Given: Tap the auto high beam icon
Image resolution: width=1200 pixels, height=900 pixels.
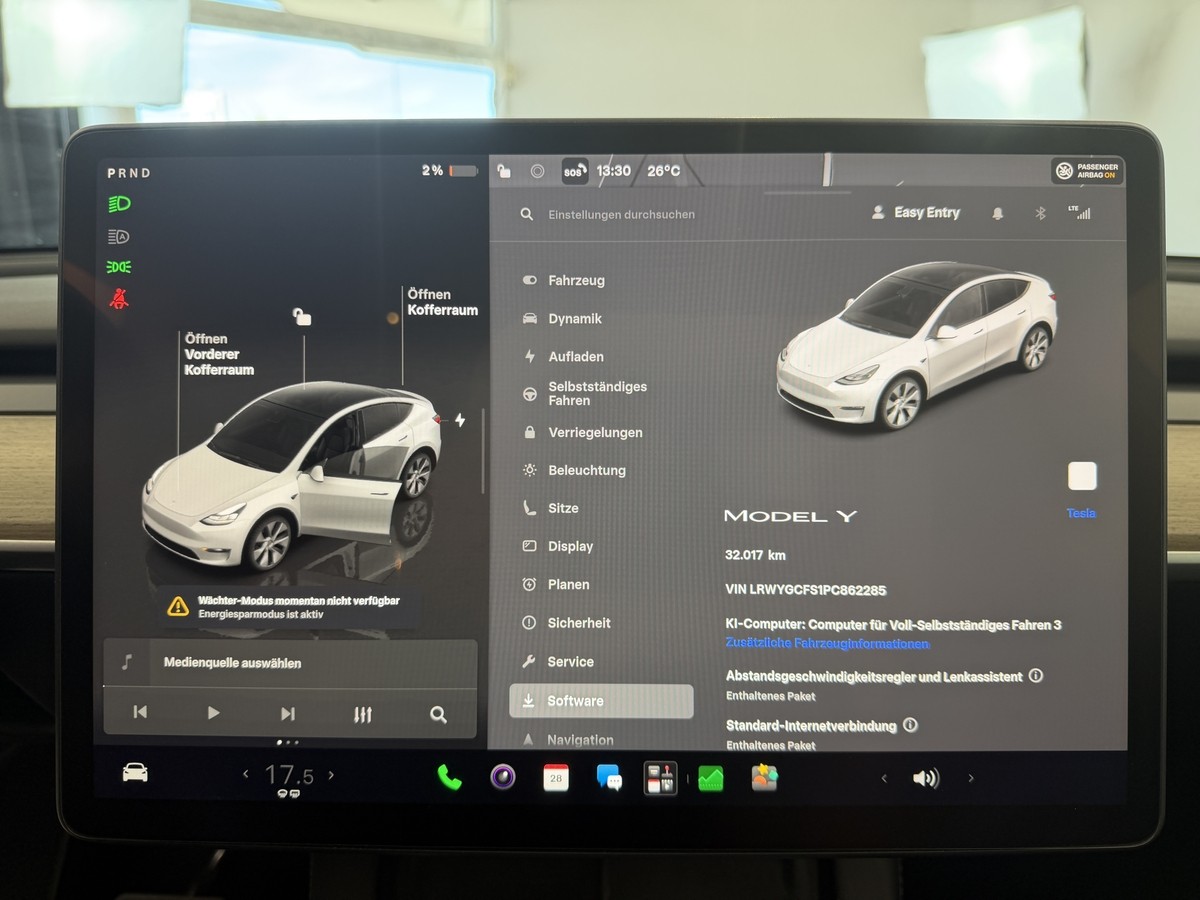Looking at the screenshot, I should pyautogui.click(x=119, y=237).
